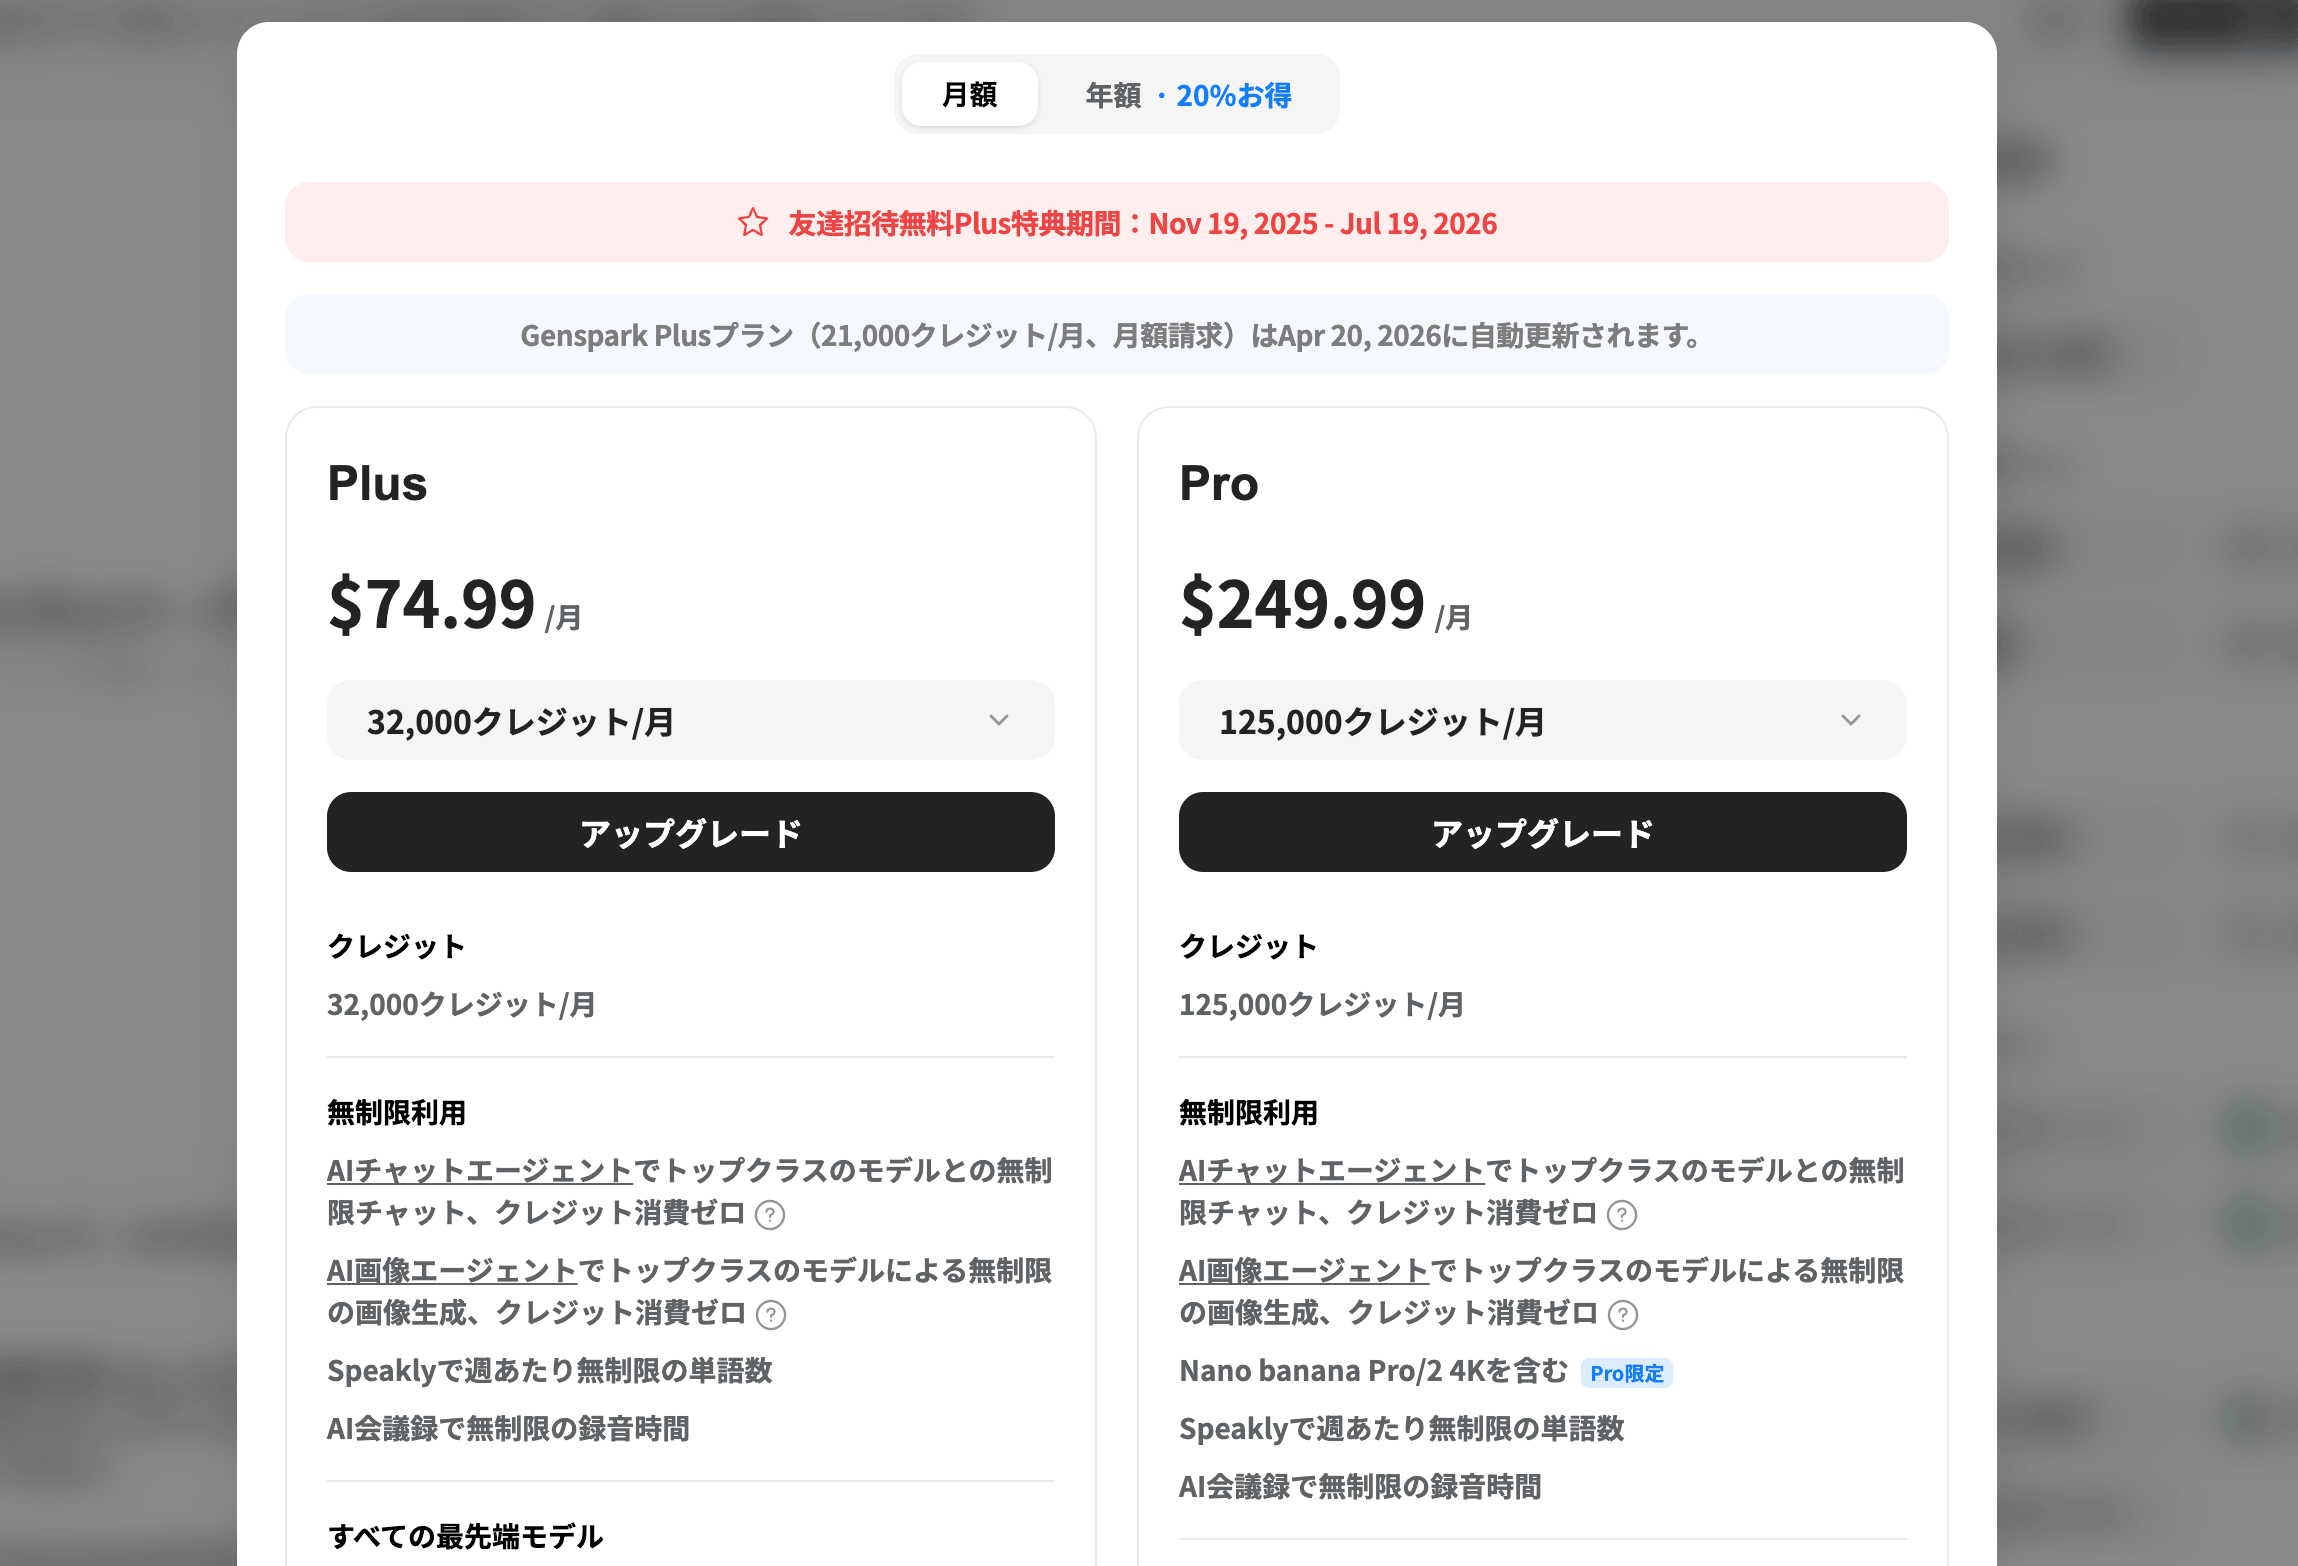Screen dimensions: 2298x1566
Task: Open the Plus 32,000 credits dropdown
Action: [x=690, y=721]
